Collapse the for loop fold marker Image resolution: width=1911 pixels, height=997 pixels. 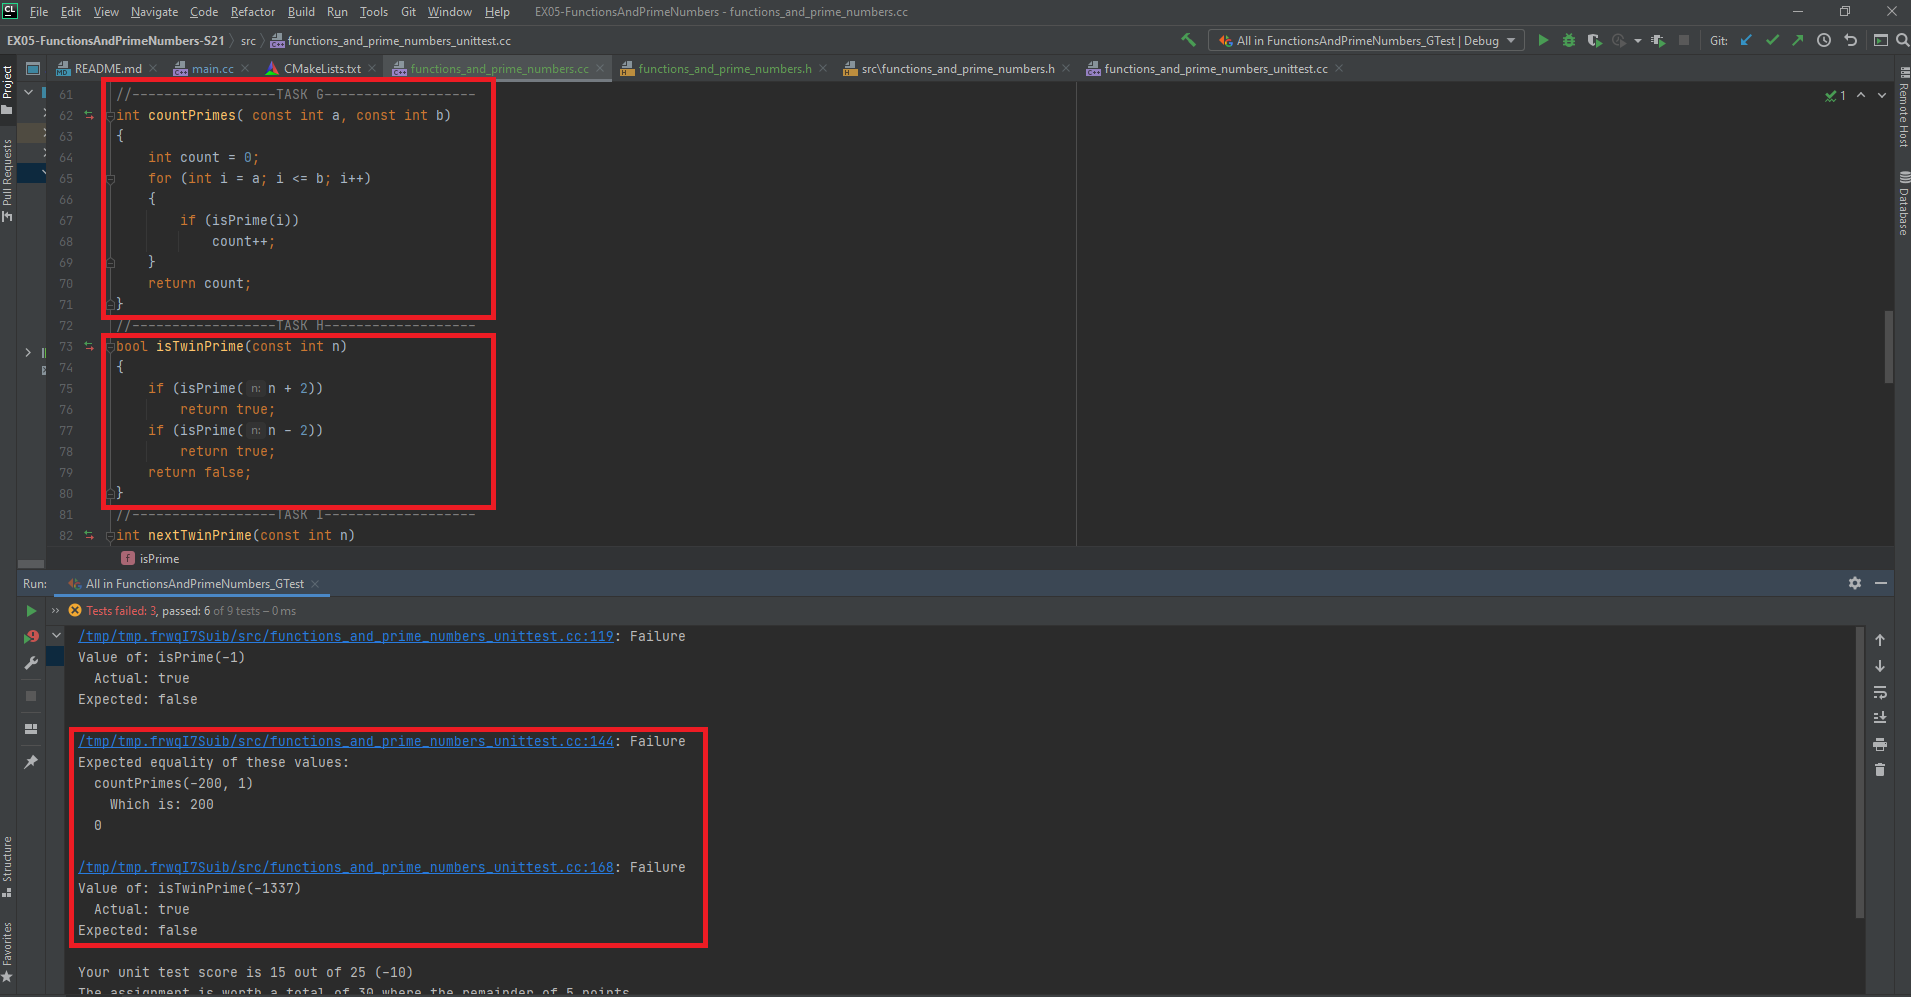[111, 179]
